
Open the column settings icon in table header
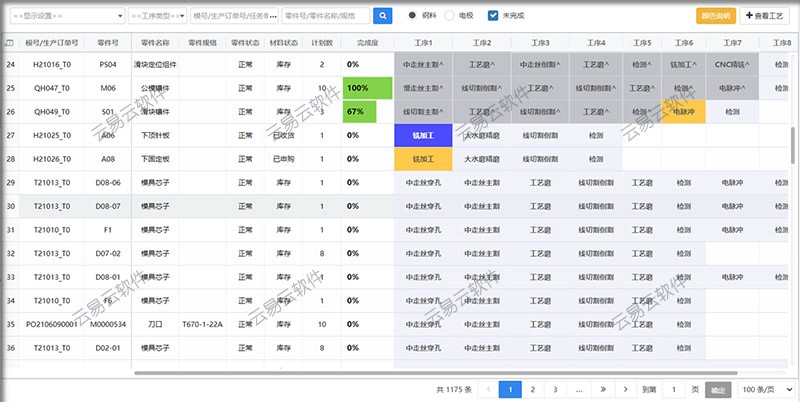(x=9, y=43)
